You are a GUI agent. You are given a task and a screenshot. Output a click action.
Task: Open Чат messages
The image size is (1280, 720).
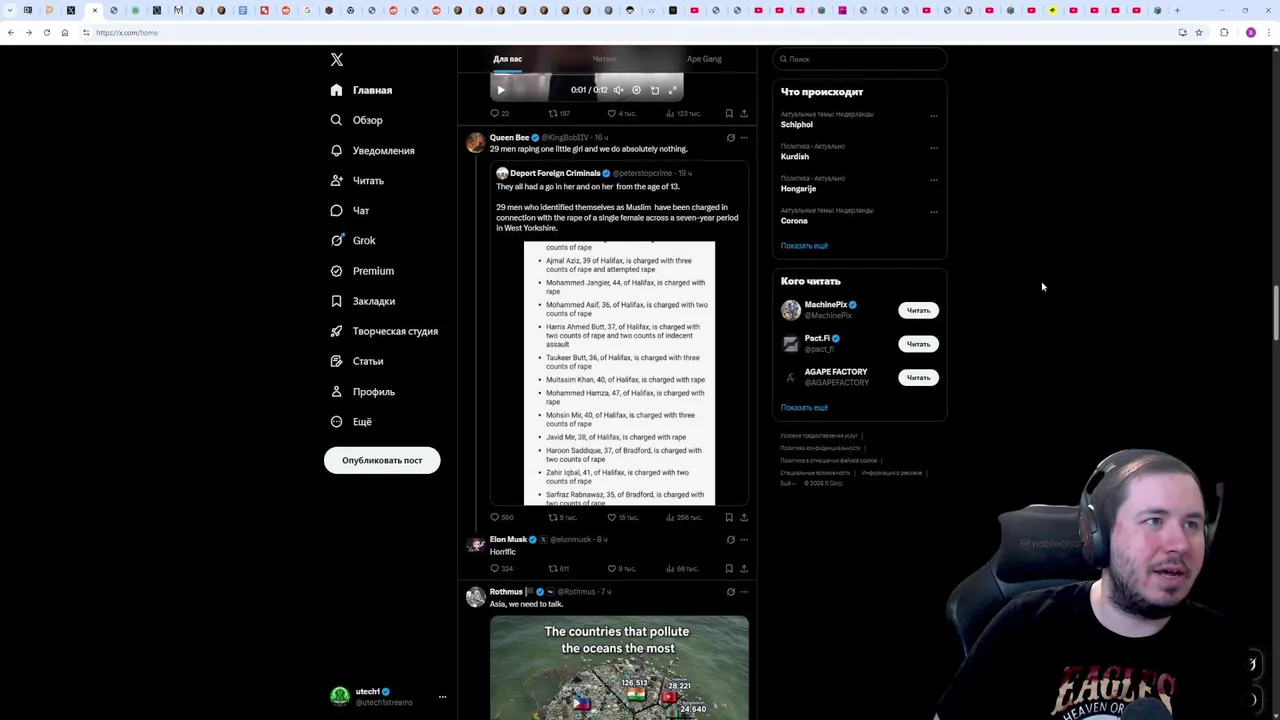click(x=350, y=210)
